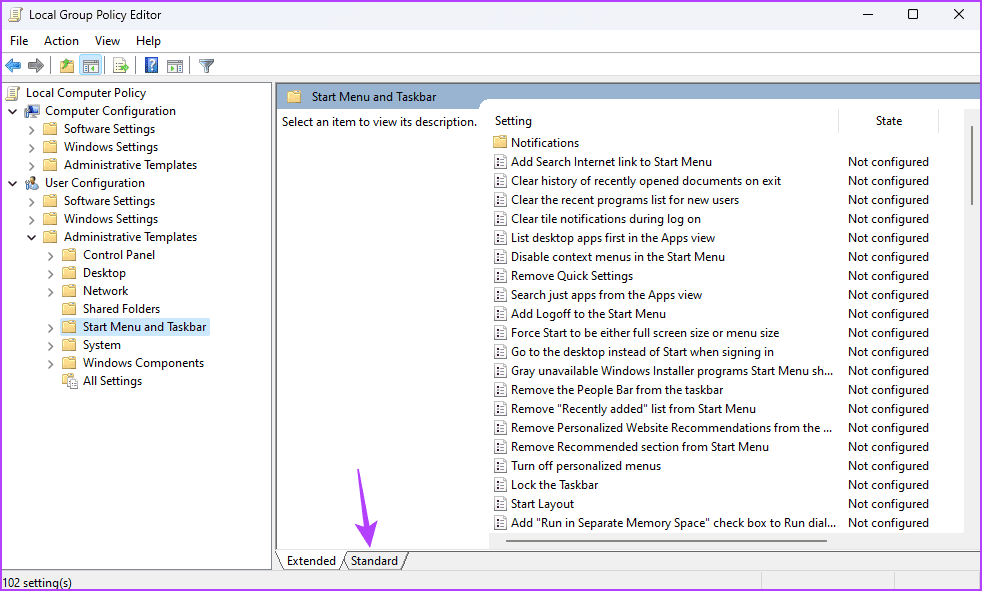The image size is (982, 591).
Task: Select Local Computer Policy root node
Action: [x=86, y=93]
